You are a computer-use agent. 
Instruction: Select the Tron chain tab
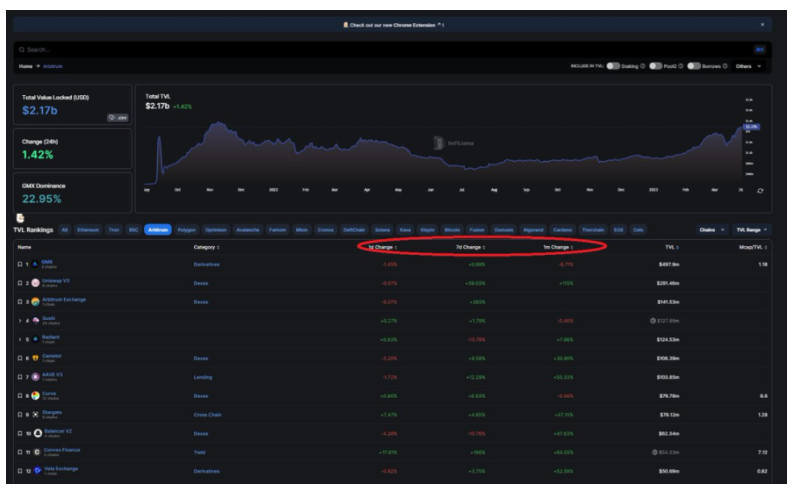pyautogui.click(x=114, y=230)
